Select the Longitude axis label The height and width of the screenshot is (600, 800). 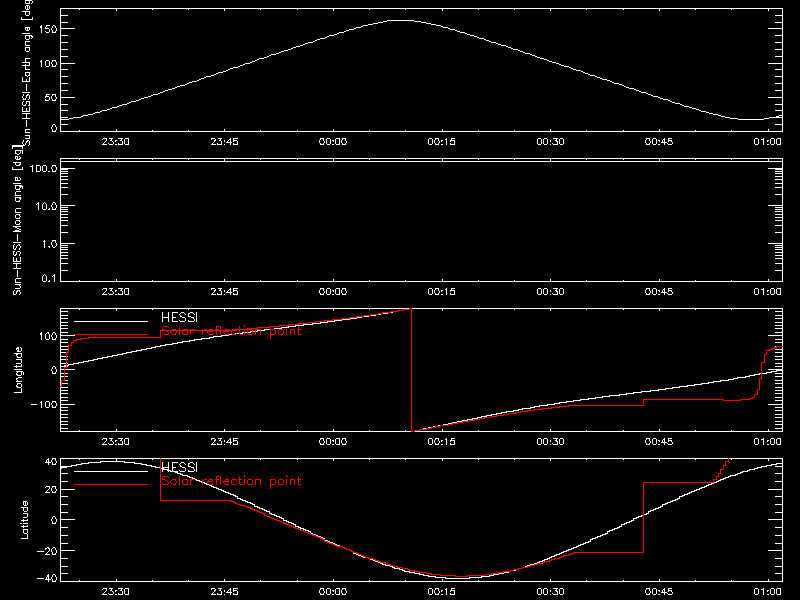(x=18, y=370)
